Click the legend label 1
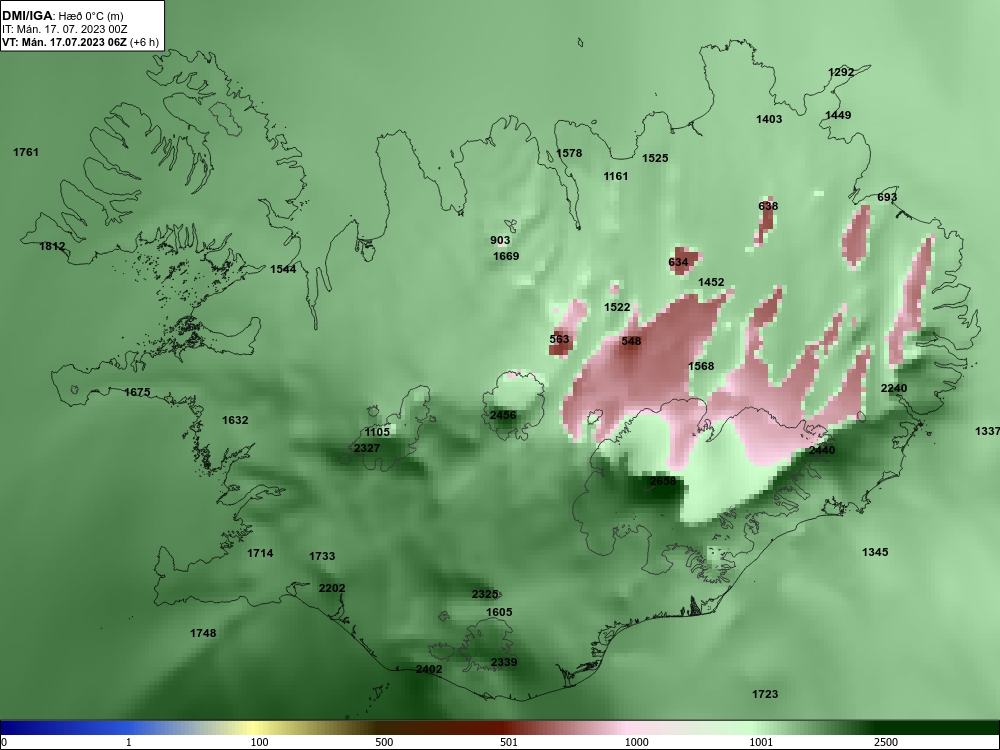 pos(129,742)
